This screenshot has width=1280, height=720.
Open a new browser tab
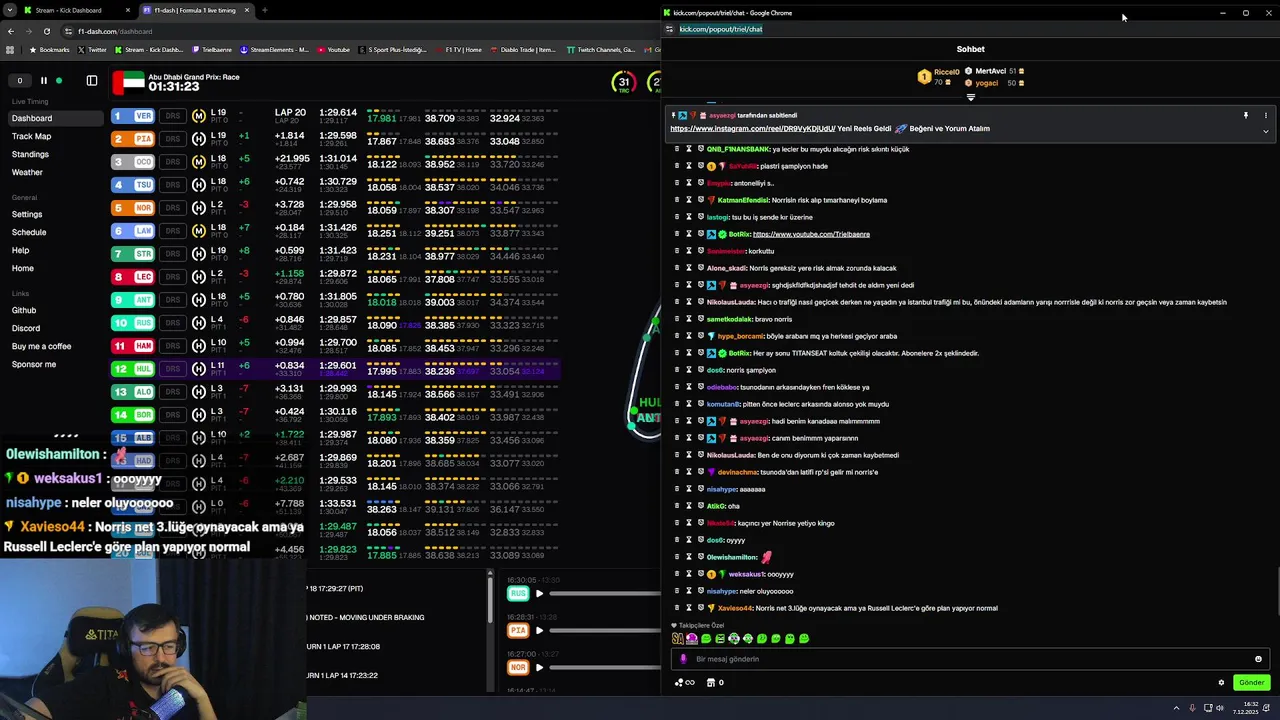(264, 10)
